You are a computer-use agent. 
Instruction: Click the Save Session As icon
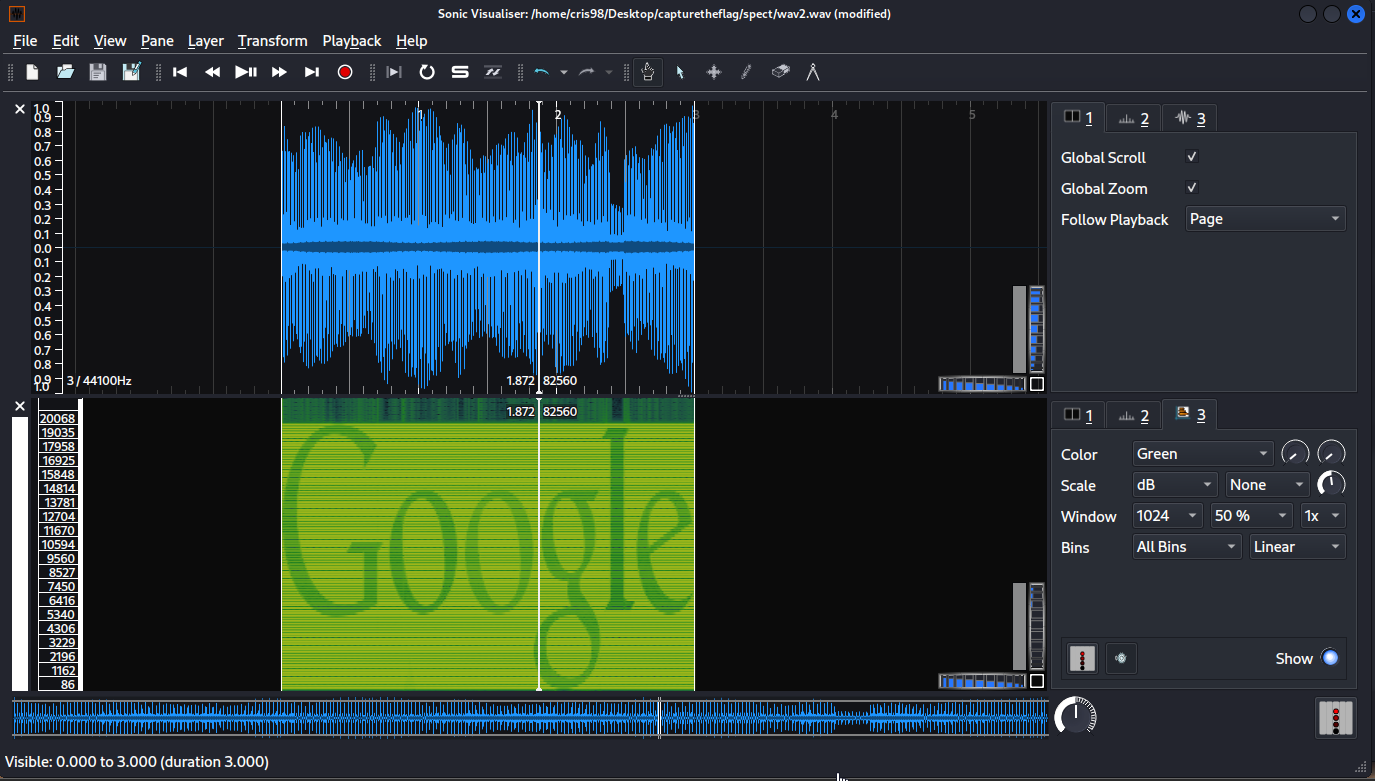[131, 72]
